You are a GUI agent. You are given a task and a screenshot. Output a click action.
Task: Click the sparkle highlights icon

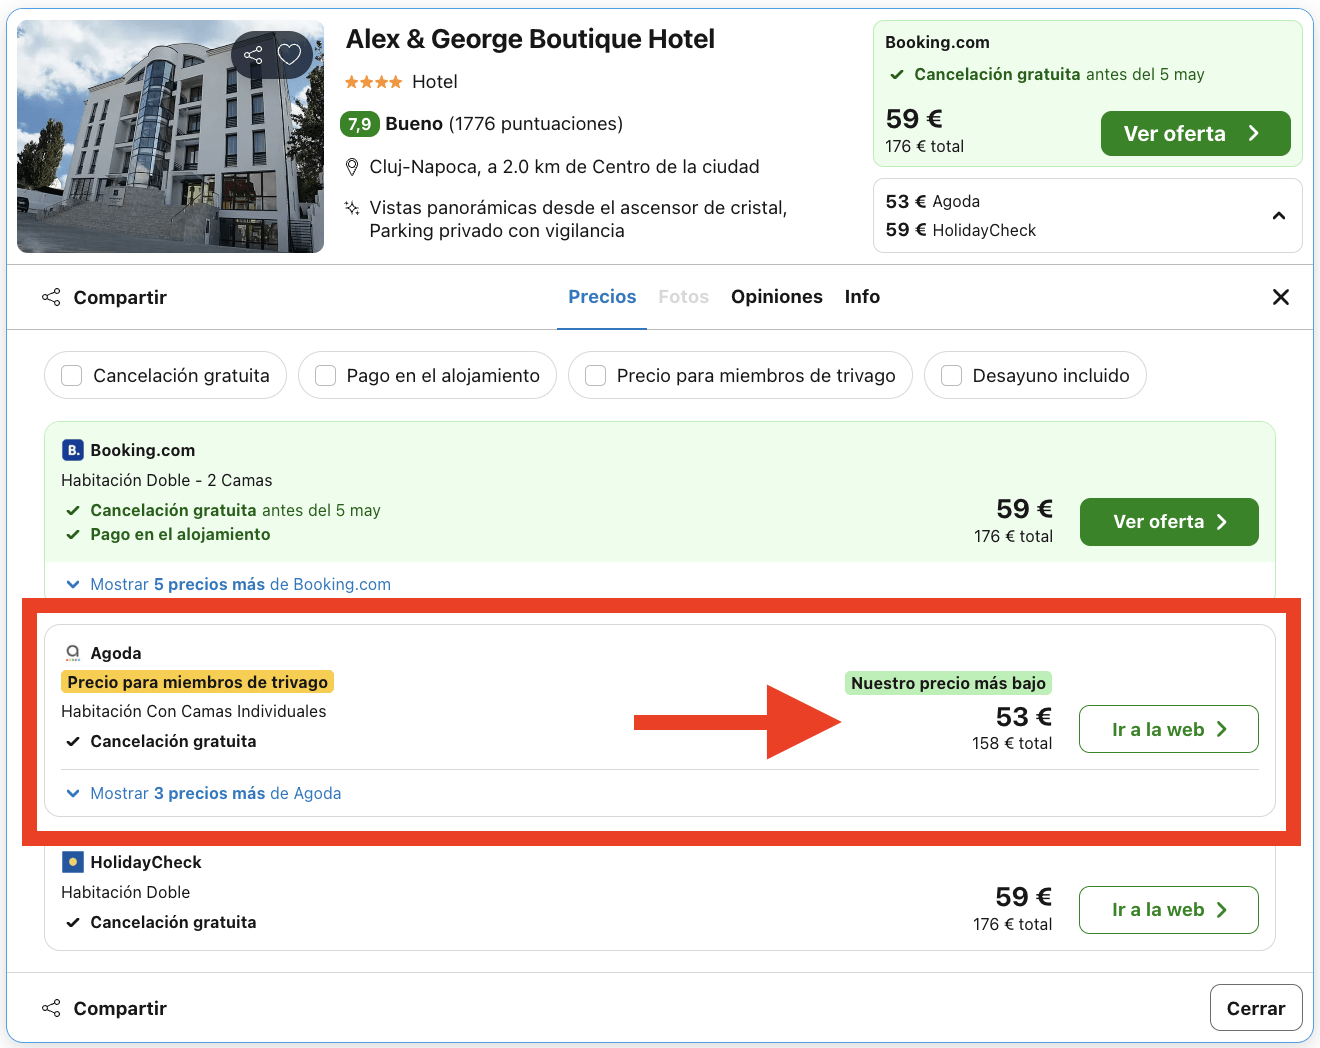coord(352,208)
